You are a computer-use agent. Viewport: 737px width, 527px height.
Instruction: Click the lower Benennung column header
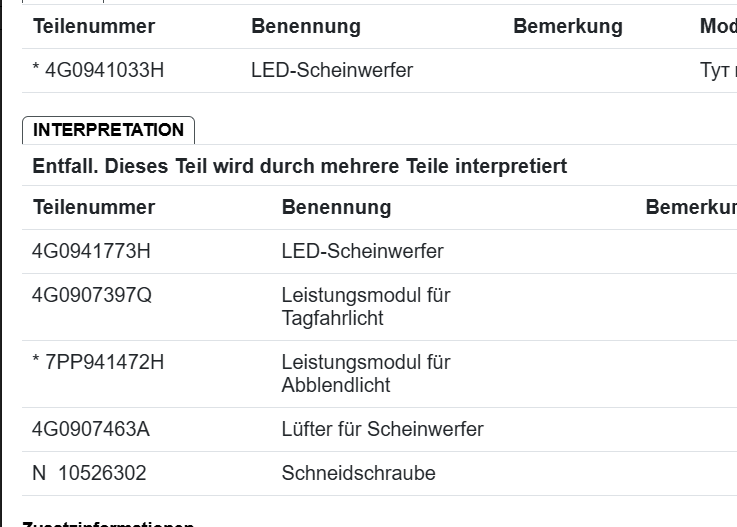pyautogui.click(x=337, y=207)
